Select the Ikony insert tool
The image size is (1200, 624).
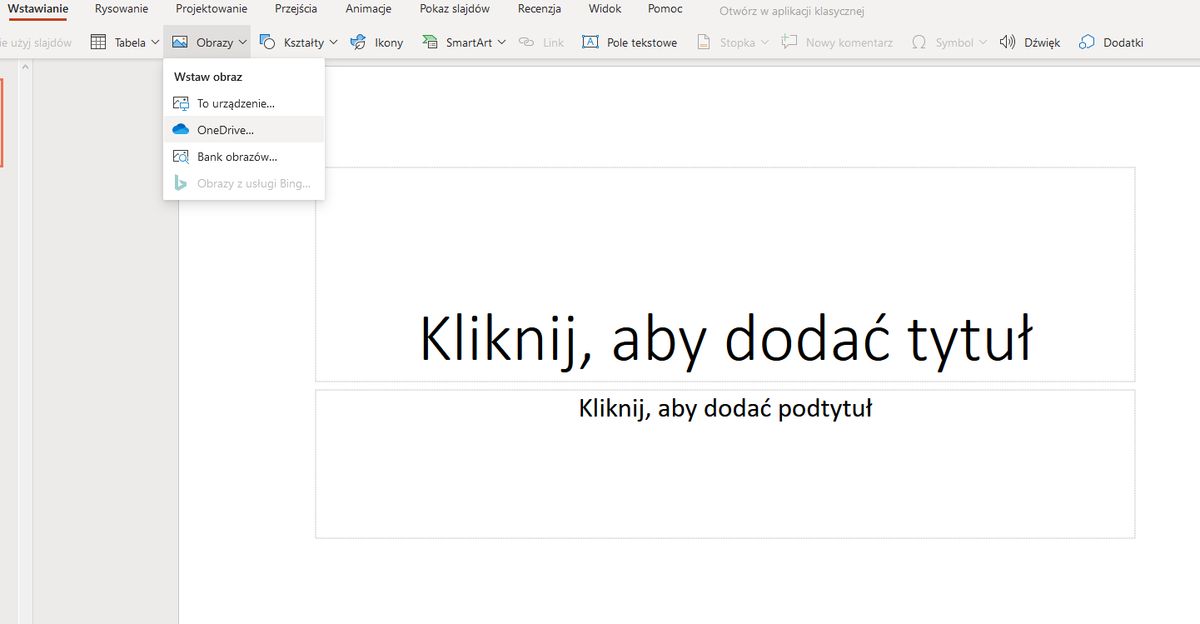click(x=376, y=42)
